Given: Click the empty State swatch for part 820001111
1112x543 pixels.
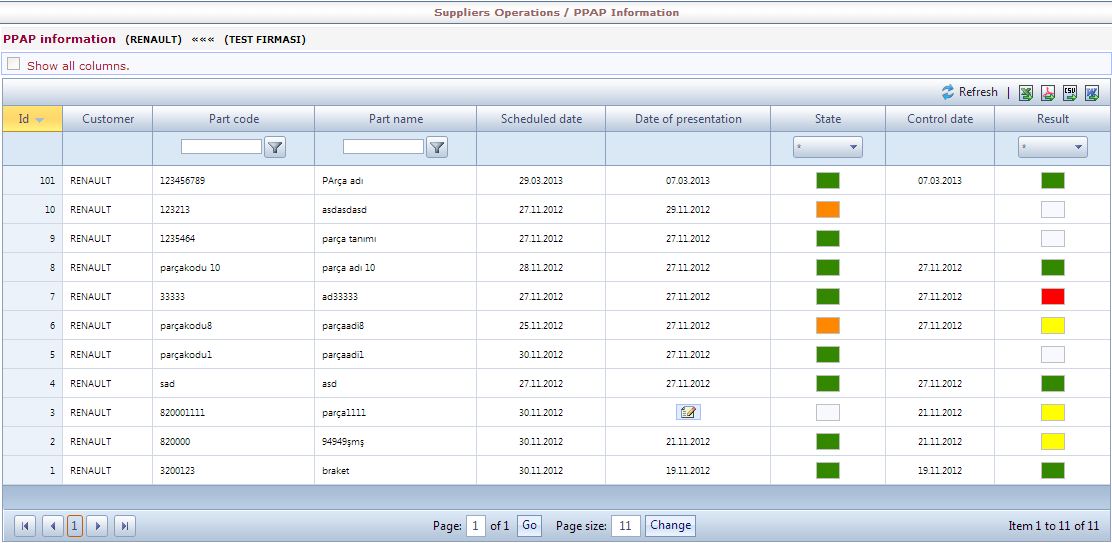Looking at the screenshot, I should pyautogui.click(x=828, y=413).
